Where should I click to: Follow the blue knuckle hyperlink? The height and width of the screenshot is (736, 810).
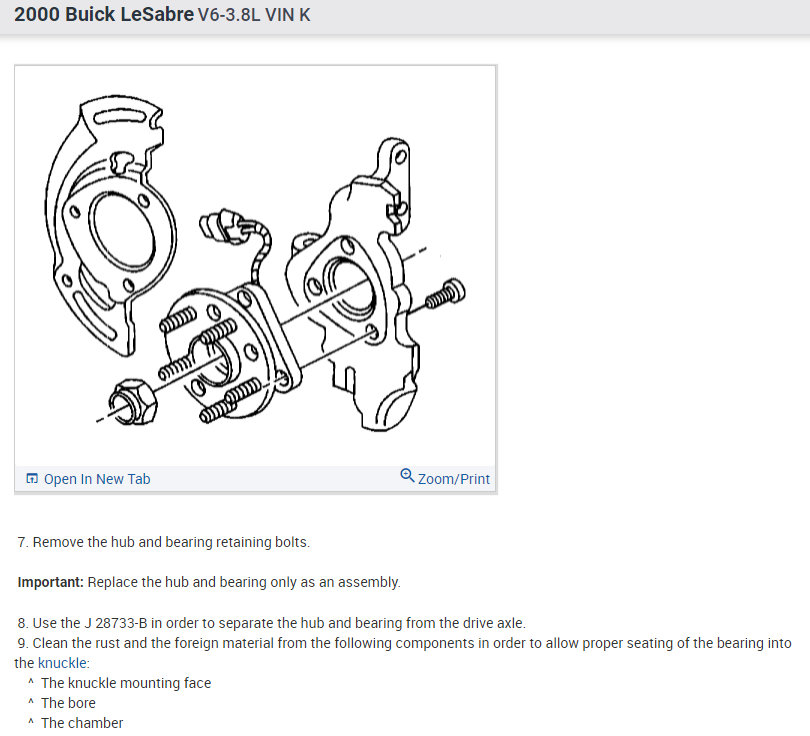click(x=62, y=663)
